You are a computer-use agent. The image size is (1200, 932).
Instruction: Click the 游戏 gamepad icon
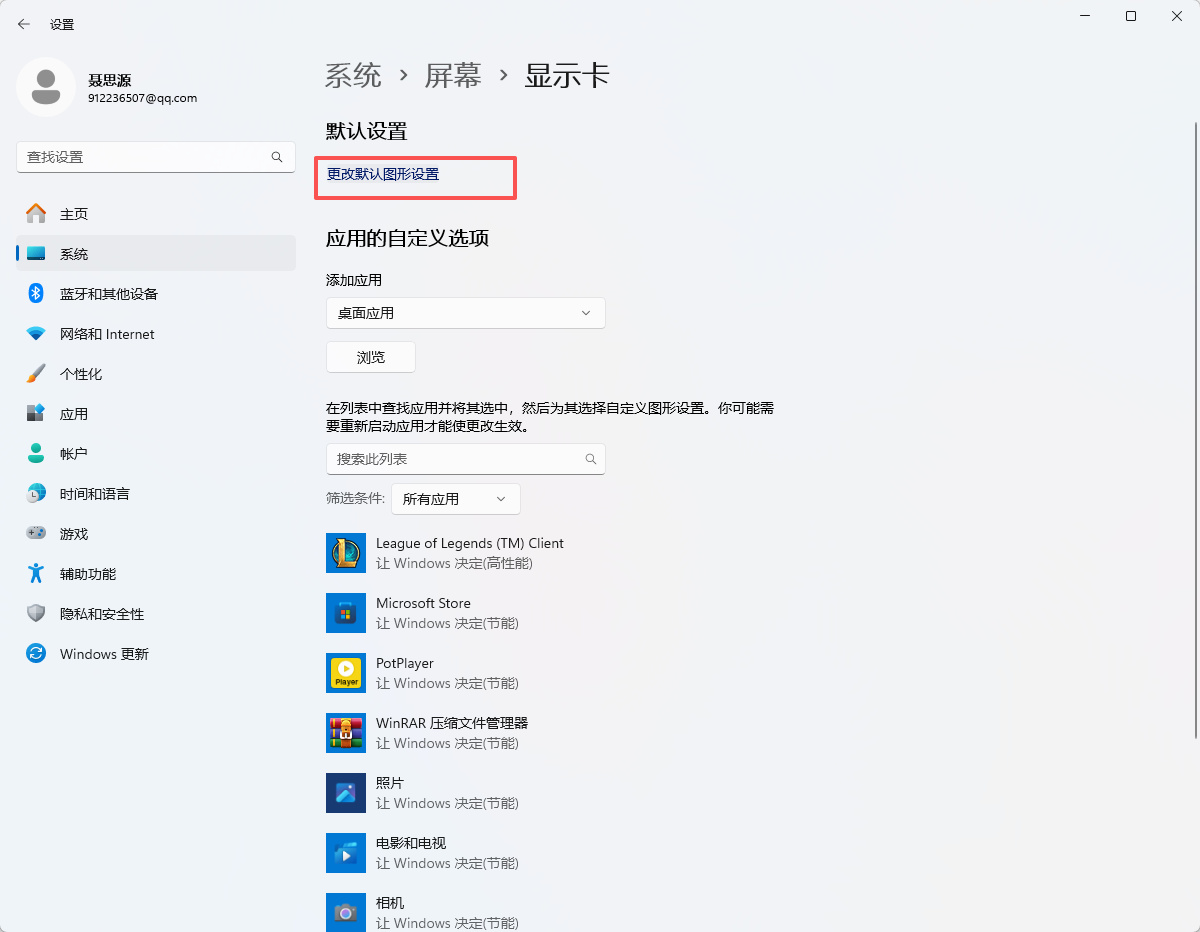coord(36,534)
